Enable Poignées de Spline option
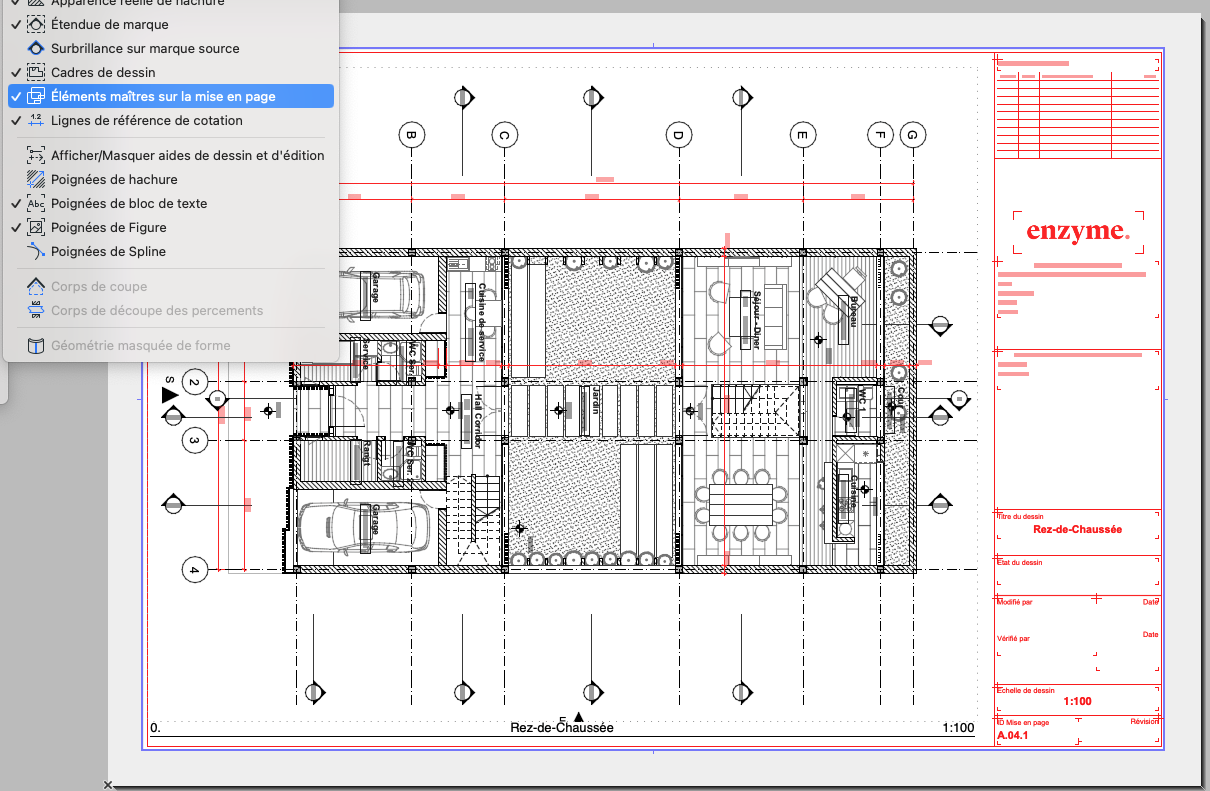Screen dimensions: 1210x791 coord(170,251)
